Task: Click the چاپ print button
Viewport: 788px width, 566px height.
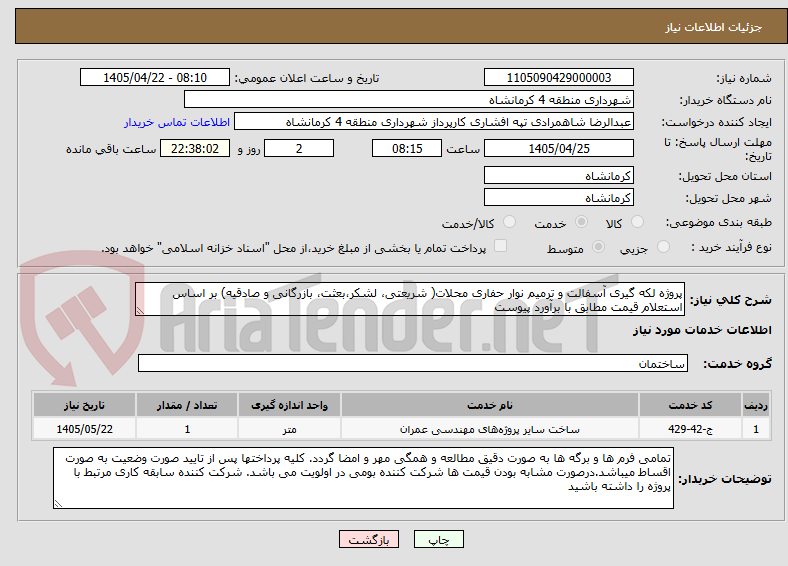Action: [439, 539]
